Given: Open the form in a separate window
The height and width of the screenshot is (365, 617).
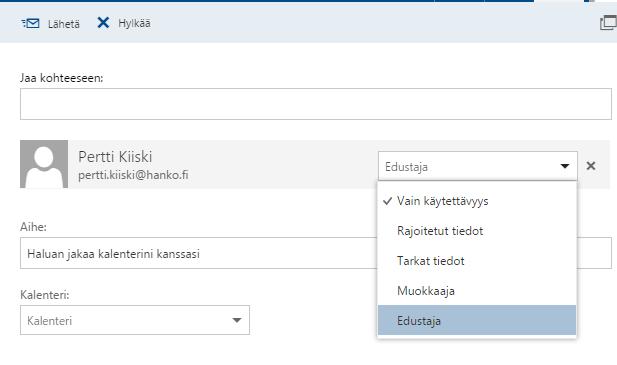Looking at the screenshot, I should pos(608,23).
